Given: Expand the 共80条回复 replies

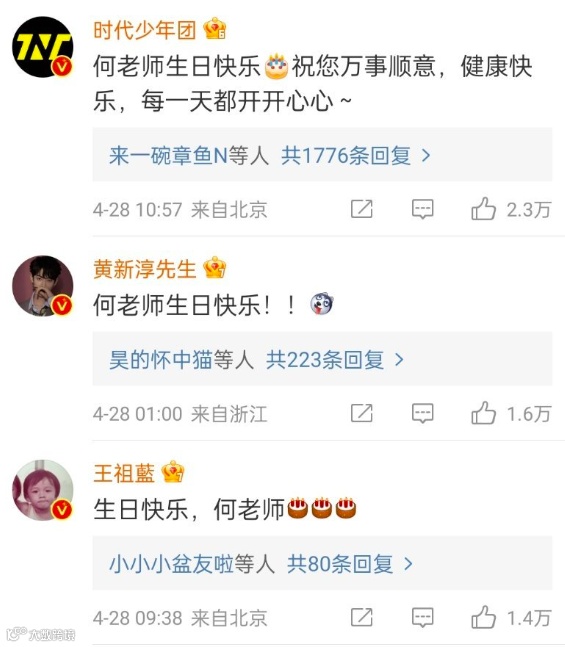Looking at the screenshot, I should 350,564.
